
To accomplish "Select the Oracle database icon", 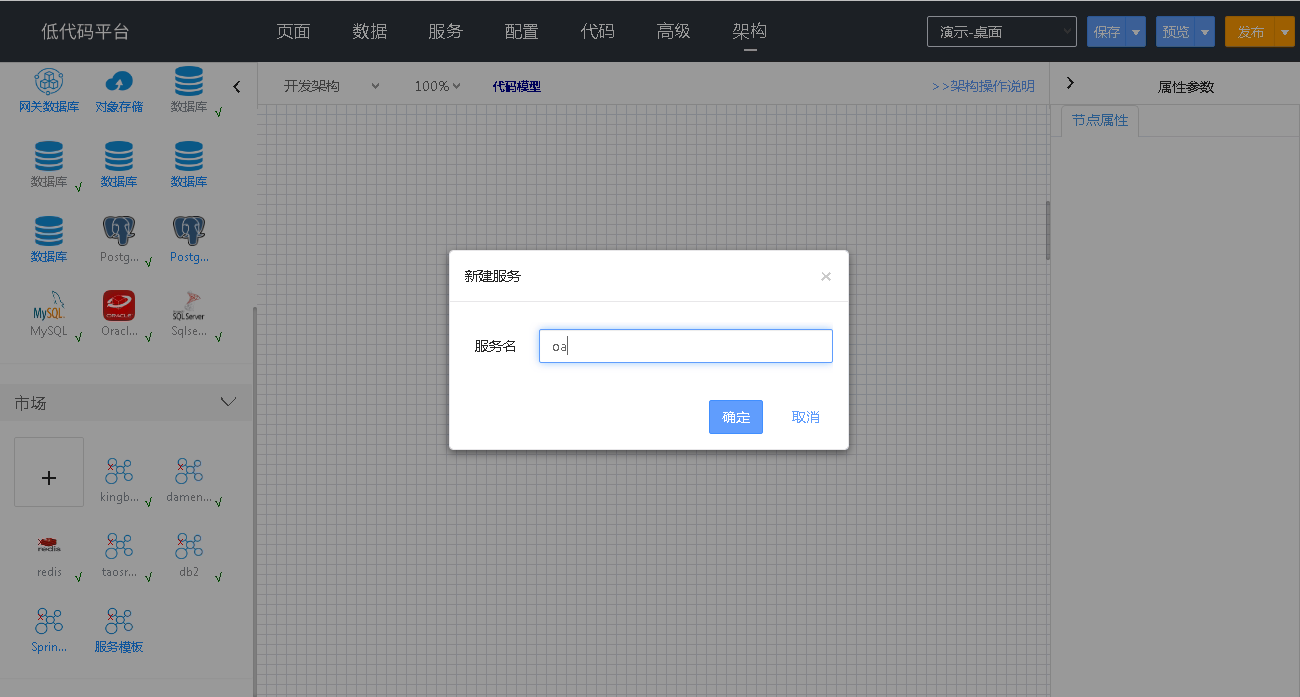I will tap(119, 305).
